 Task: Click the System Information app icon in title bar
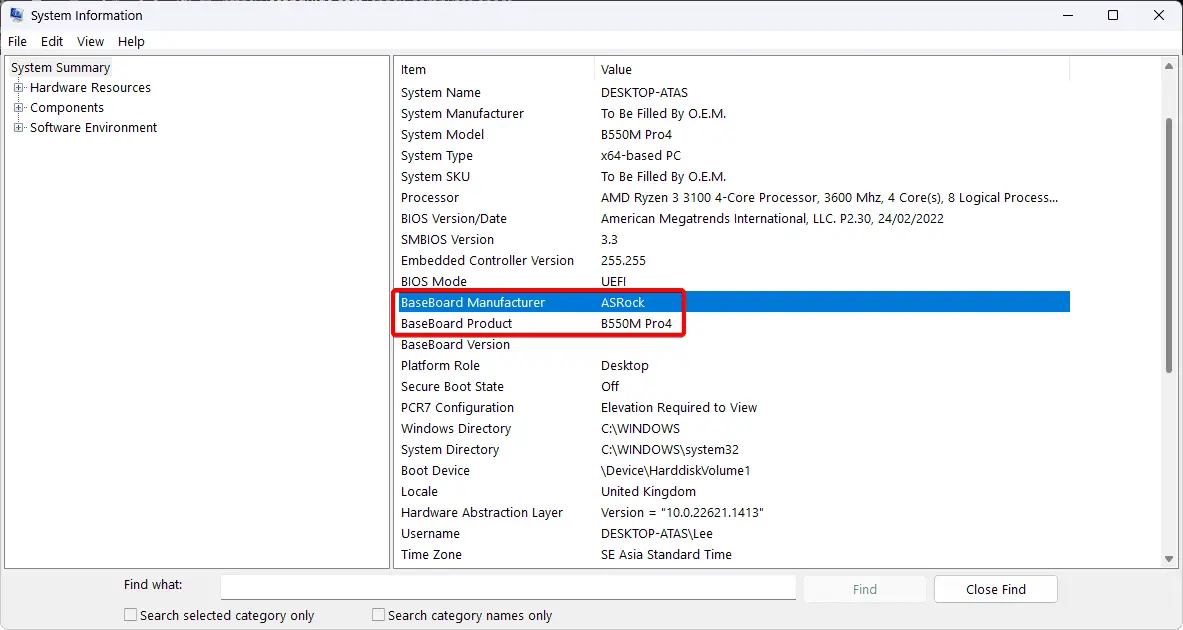[x=16, y=15]
